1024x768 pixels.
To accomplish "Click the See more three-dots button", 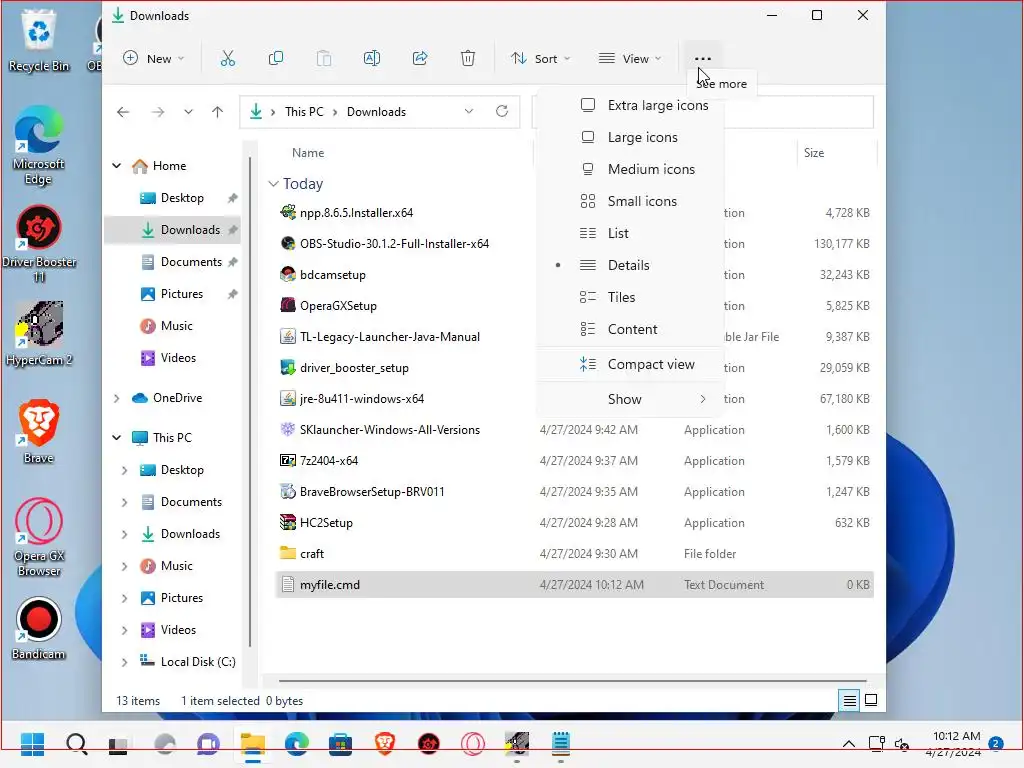I will [x=703, y=59].
